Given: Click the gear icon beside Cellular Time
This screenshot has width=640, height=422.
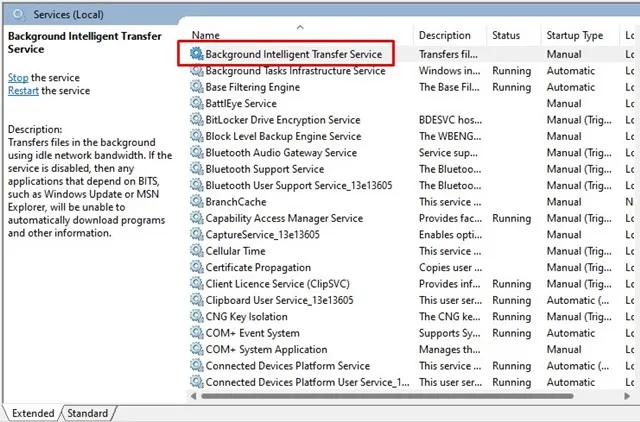Looking at the screenshot, I should tap(197, 251).
